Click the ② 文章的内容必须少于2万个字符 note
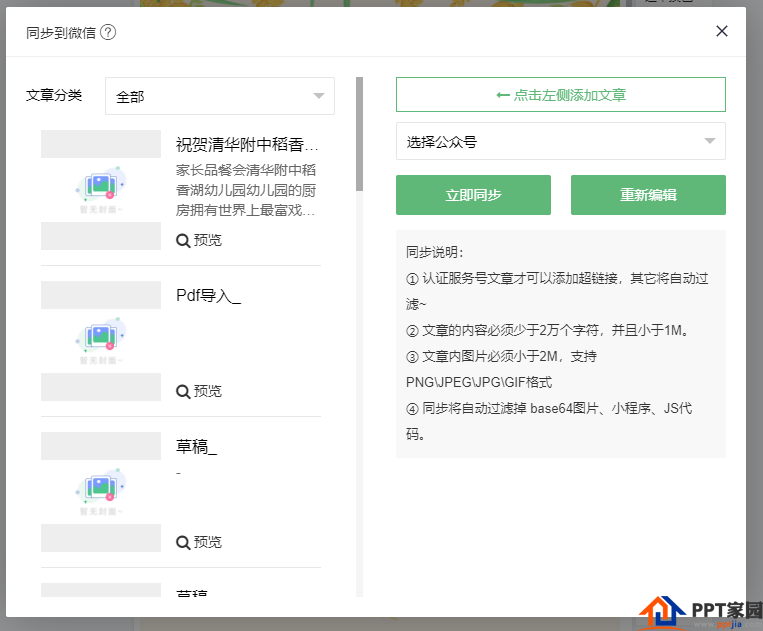 pyautogui.click(x=548, y=330)
